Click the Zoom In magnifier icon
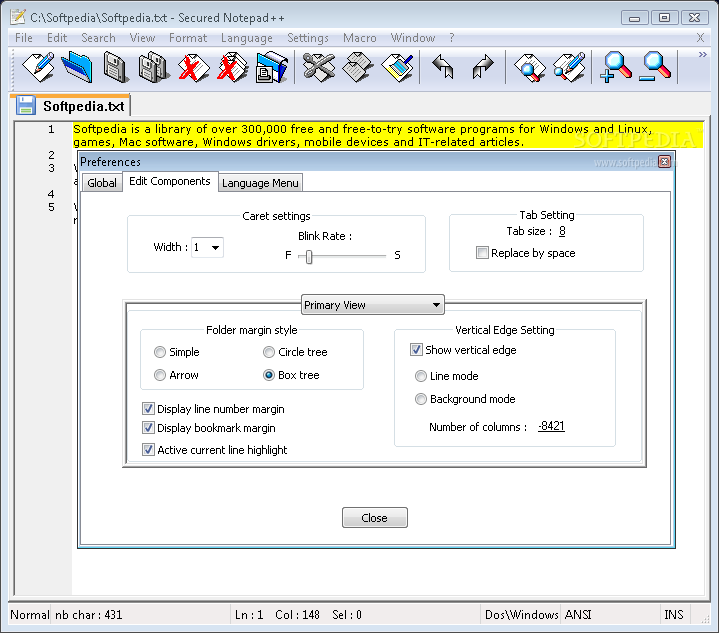 point(616,67)
